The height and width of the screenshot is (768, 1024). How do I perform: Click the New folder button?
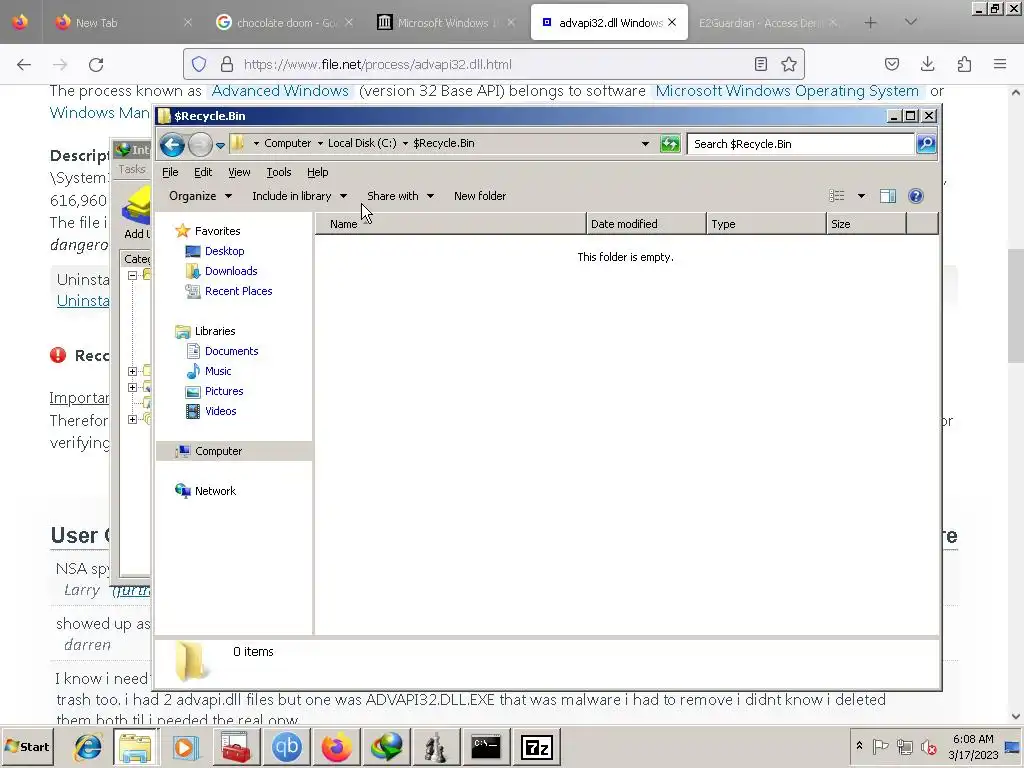[480, 196]
